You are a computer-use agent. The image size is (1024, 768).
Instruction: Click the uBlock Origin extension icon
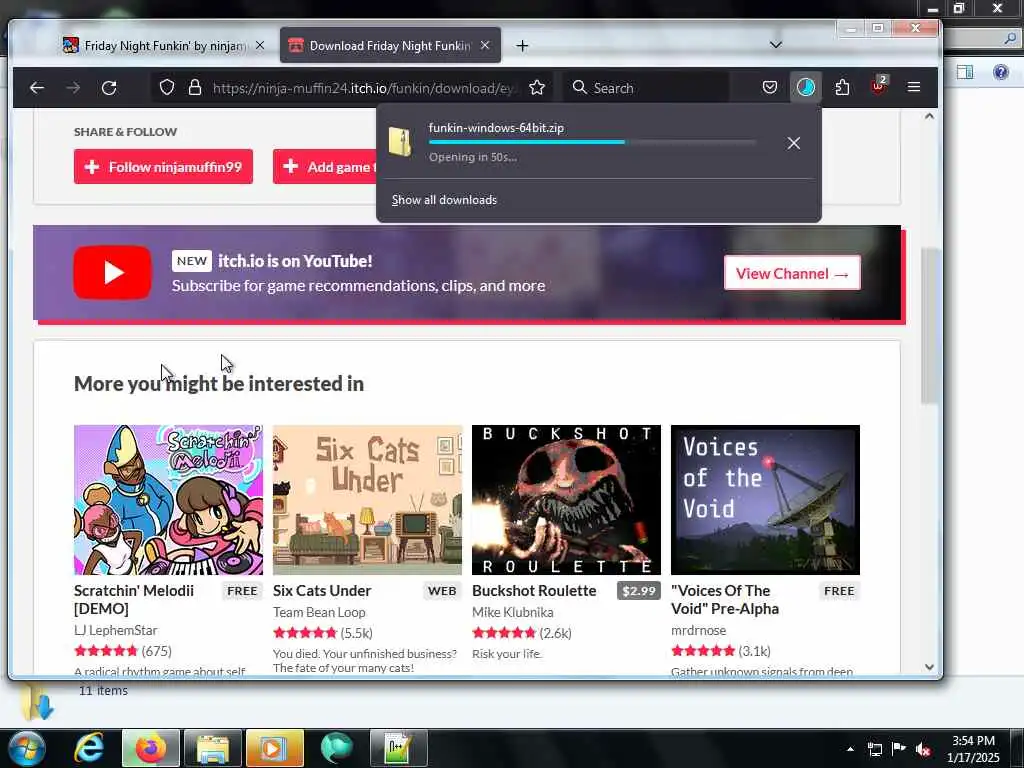(x=878, y=86)
